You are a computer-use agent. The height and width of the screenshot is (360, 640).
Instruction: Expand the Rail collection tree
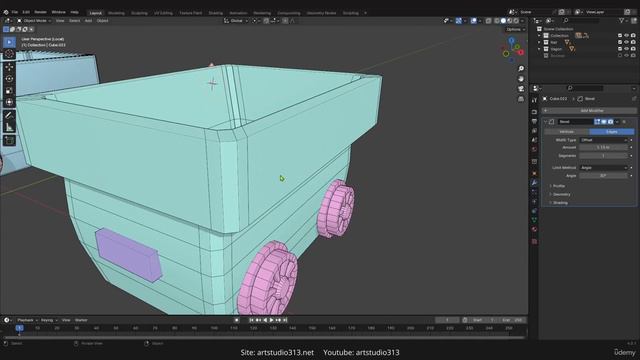coord(539,42)
